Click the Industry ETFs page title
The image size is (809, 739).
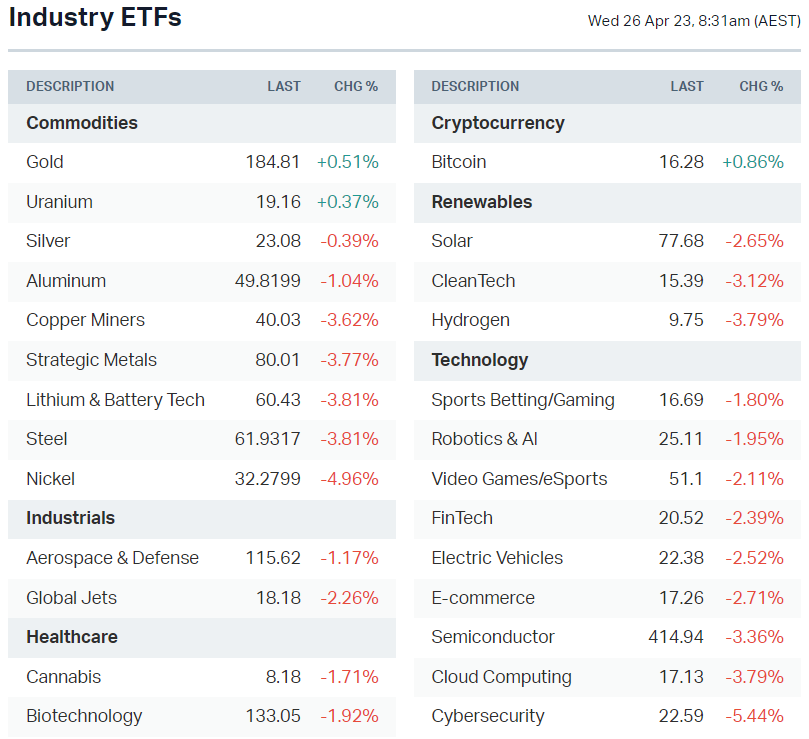pos(95,18)
